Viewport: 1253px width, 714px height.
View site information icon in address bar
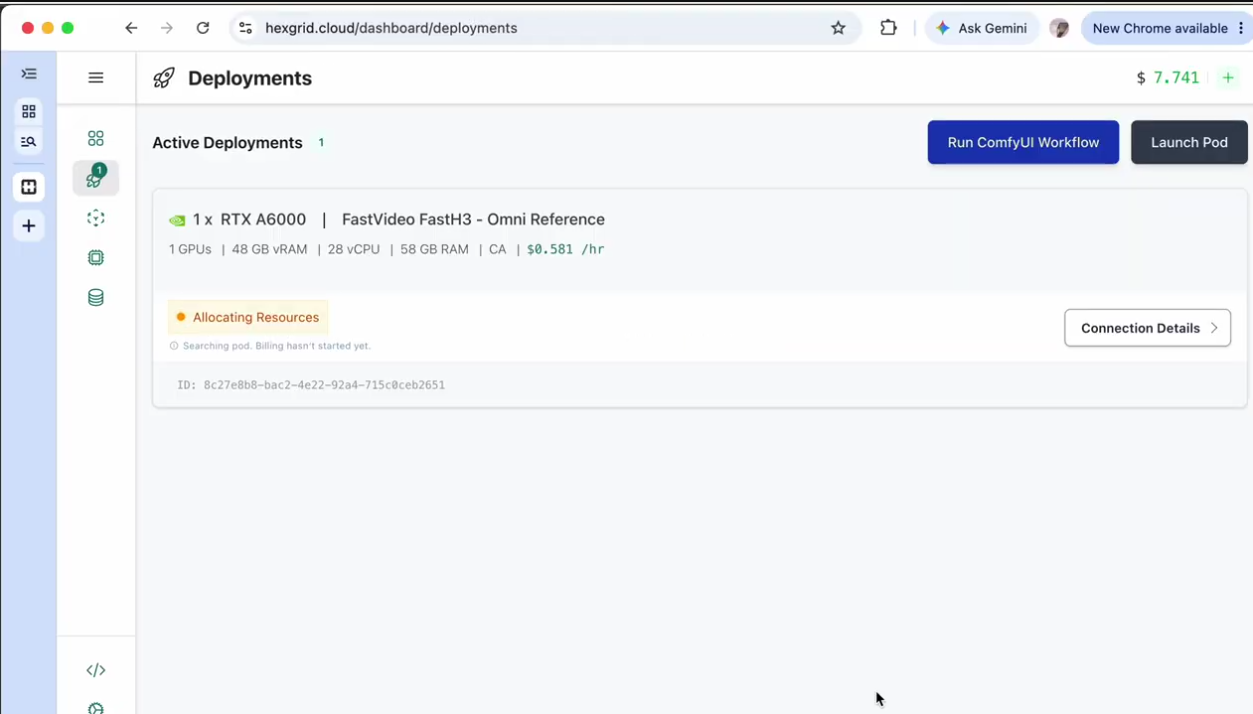tap(245, 28)
